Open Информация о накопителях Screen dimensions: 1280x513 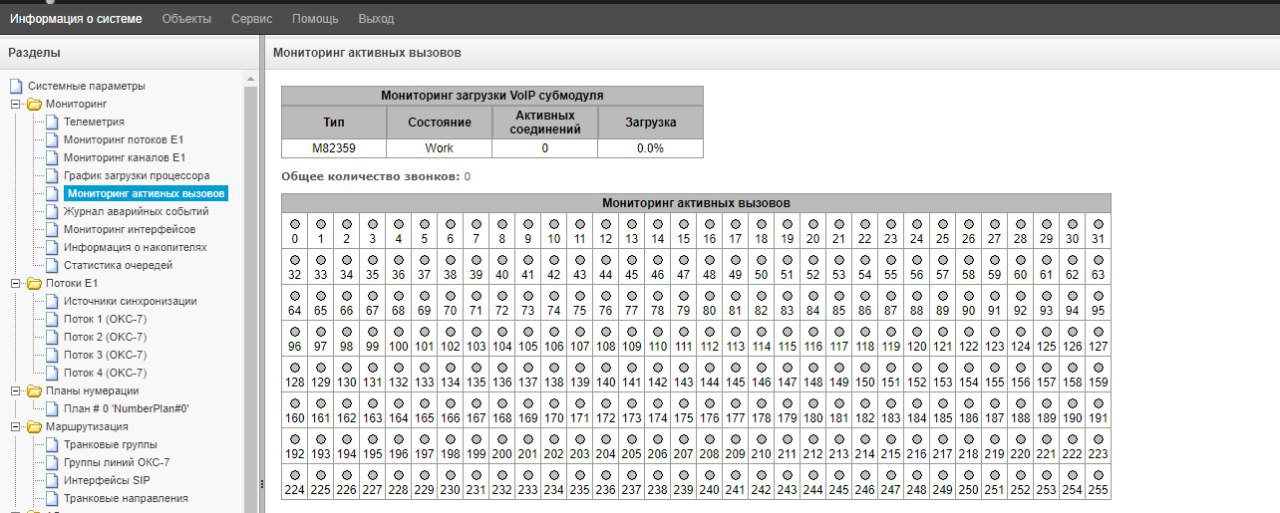136,247
